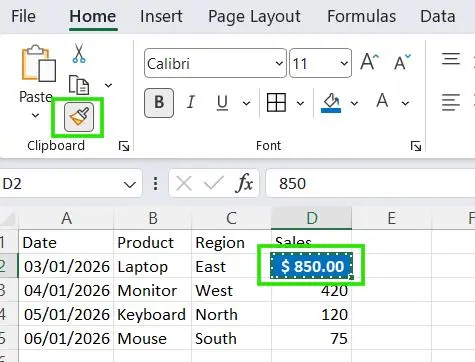Expand the Borders dropdown arrow
Image resolution: width=475 pixels, height=362 pixels.
click(300, 103)
